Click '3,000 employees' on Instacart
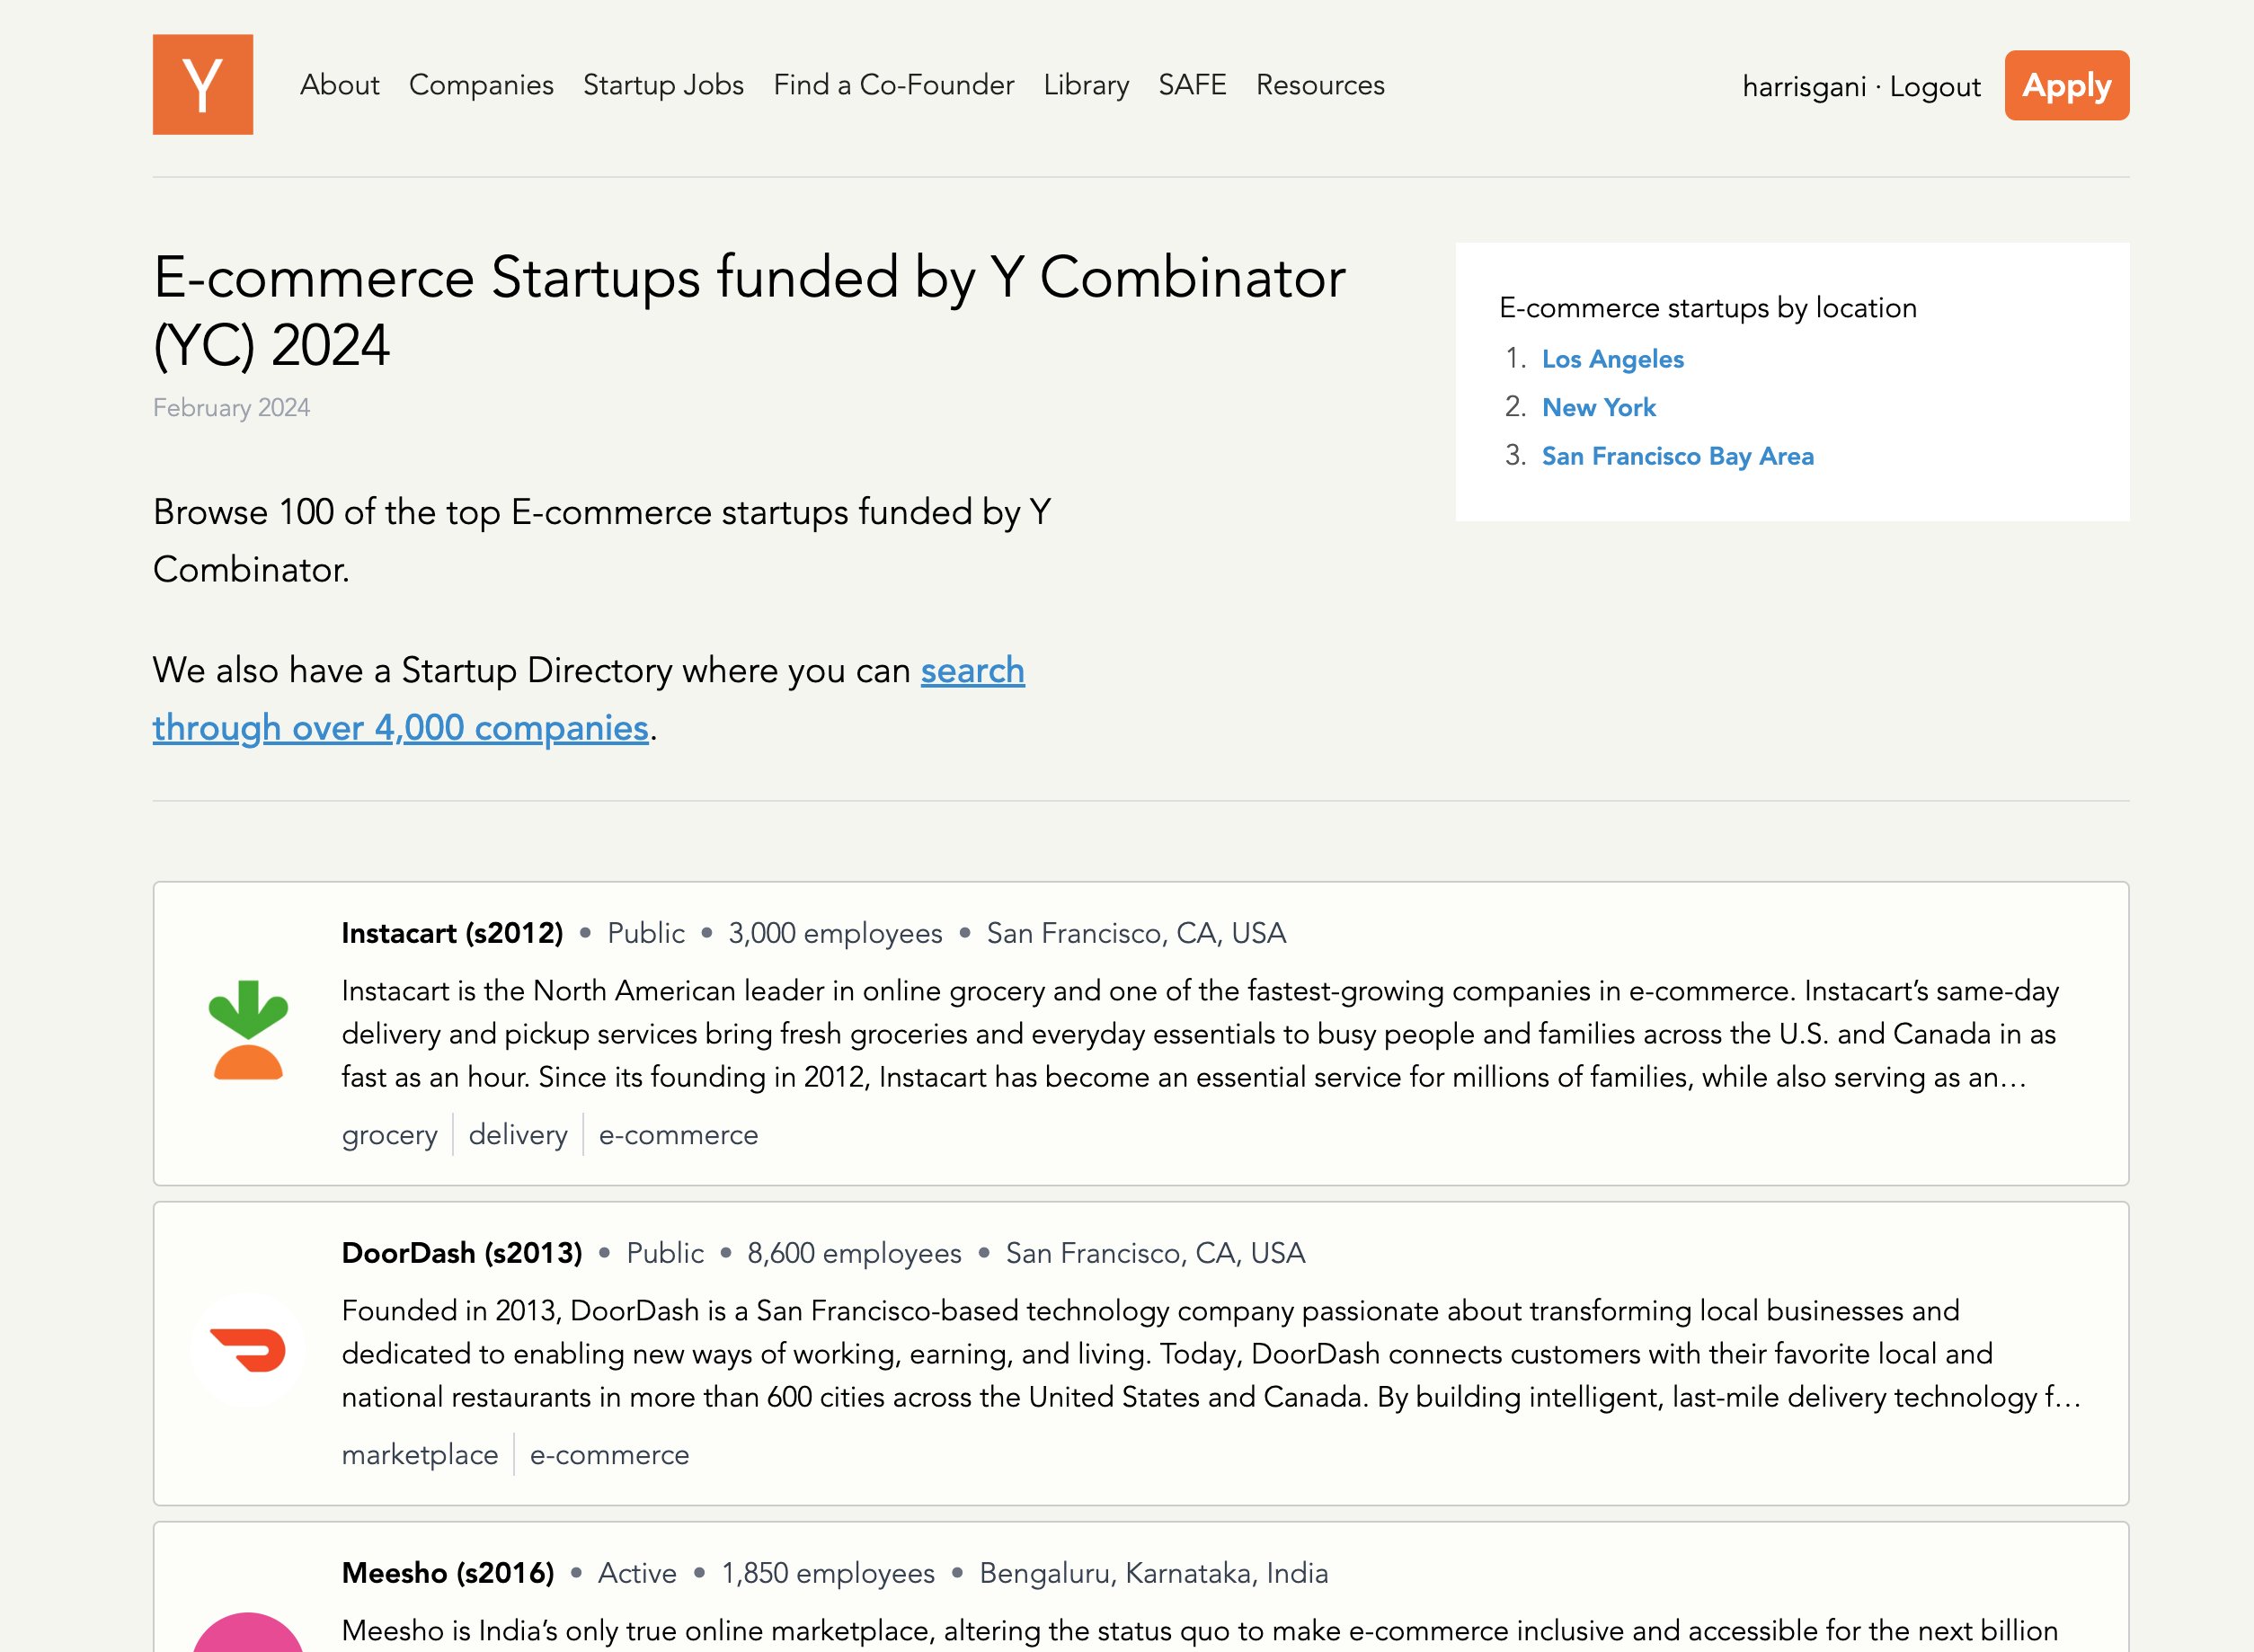This screenshot has height=1652, width=2254. 835,933
